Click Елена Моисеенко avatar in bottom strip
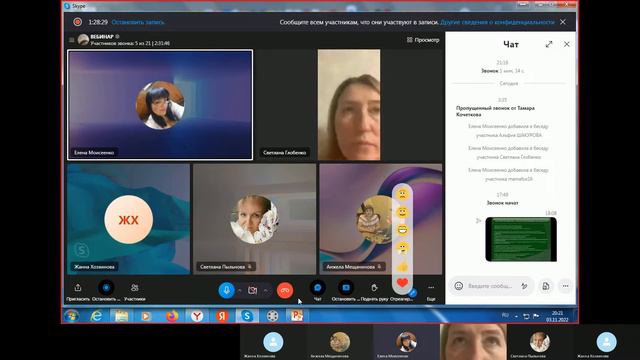 click(406, 342)
